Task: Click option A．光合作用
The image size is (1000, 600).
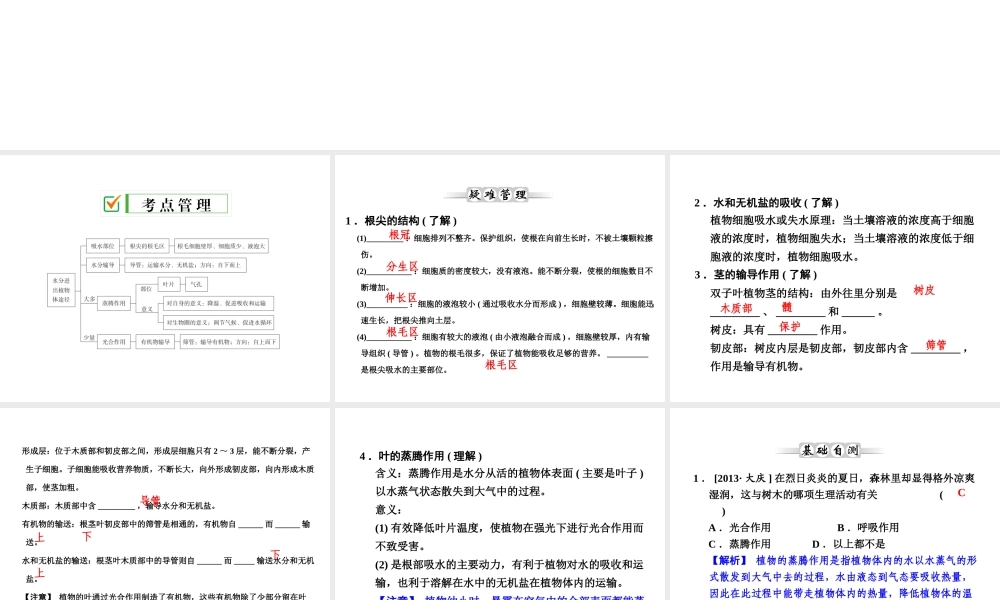Action: point(740,527)
